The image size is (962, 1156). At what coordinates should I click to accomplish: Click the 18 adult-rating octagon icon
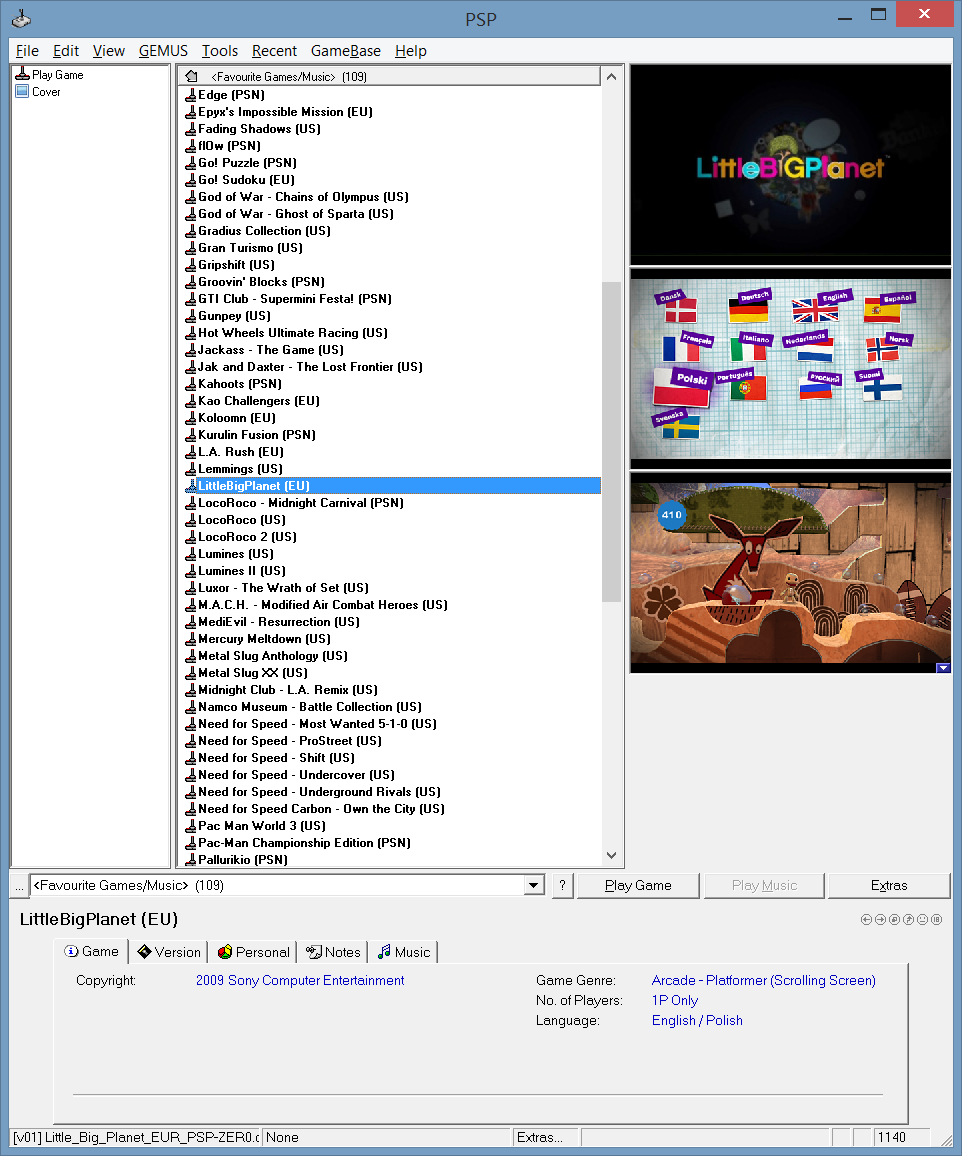tap(936, 919)
